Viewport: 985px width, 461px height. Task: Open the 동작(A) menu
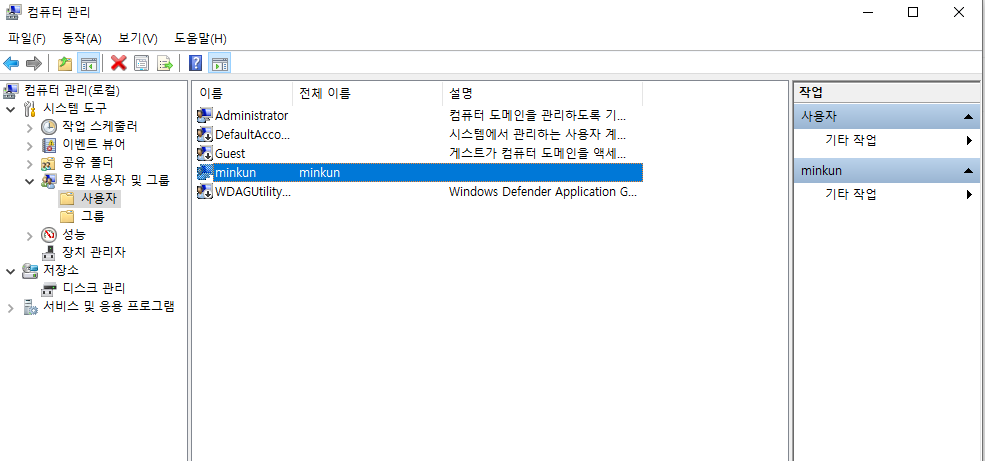82,39
